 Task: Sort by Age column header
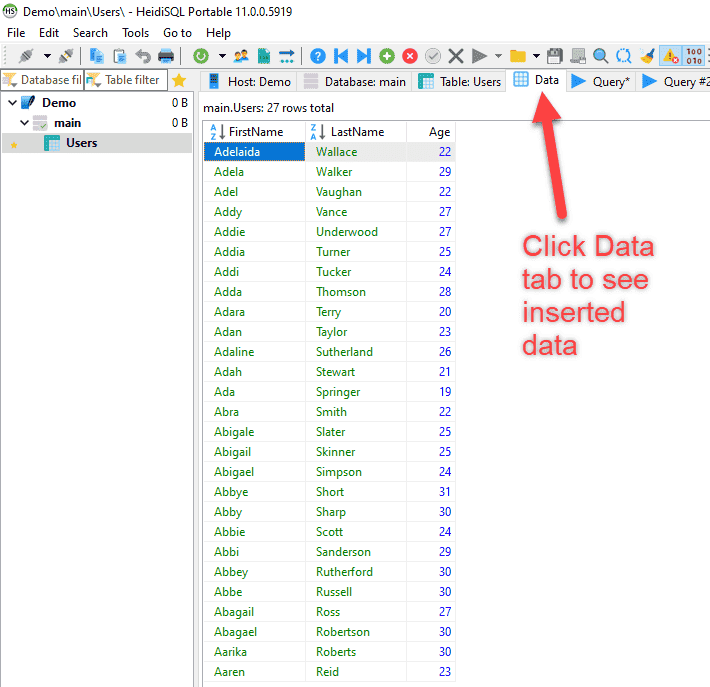[431, 132]
